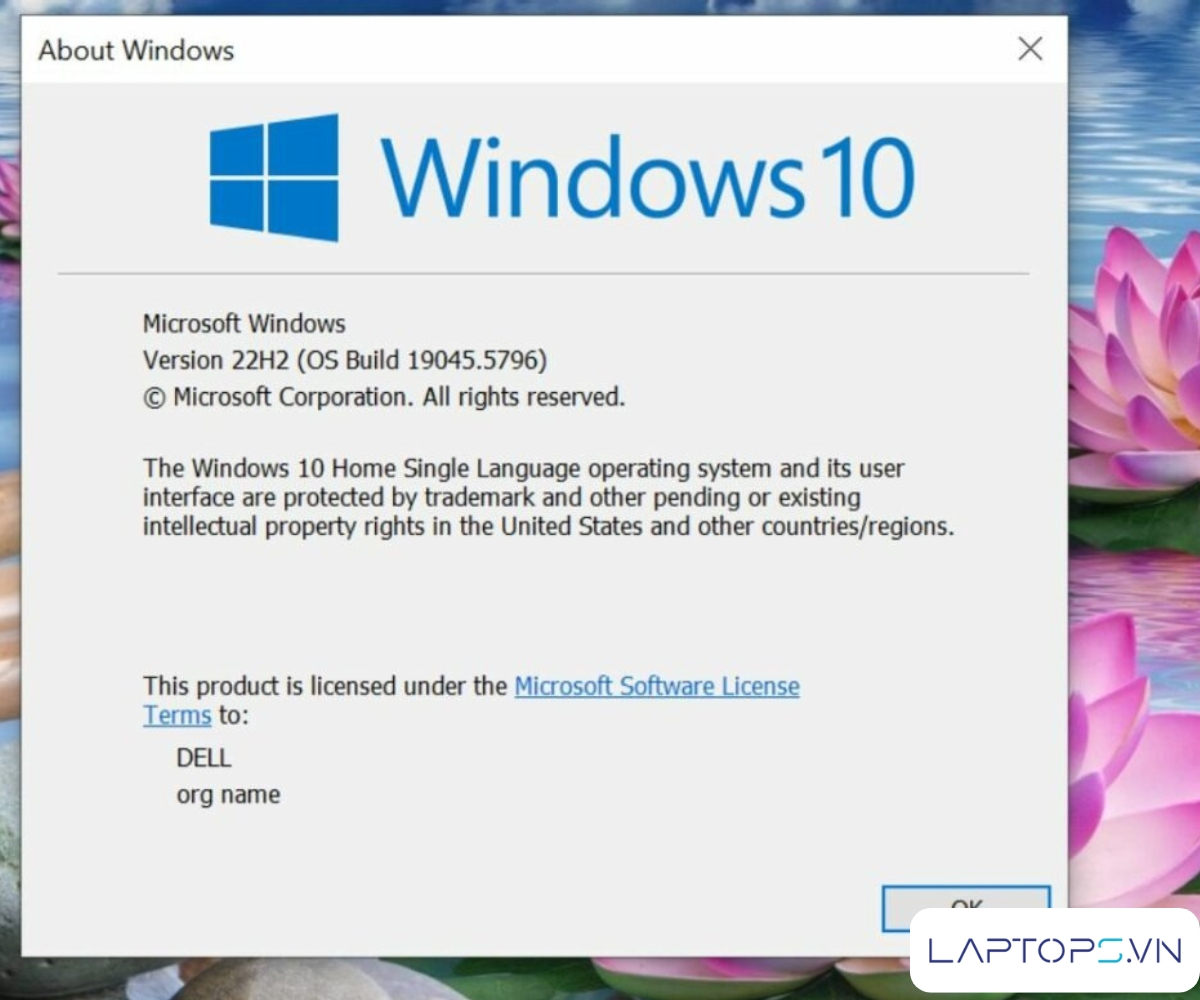Viewport: 1200px width, 1000px height.
Task: Click the 'Terms' link text
Action: (x=177, y=716)
